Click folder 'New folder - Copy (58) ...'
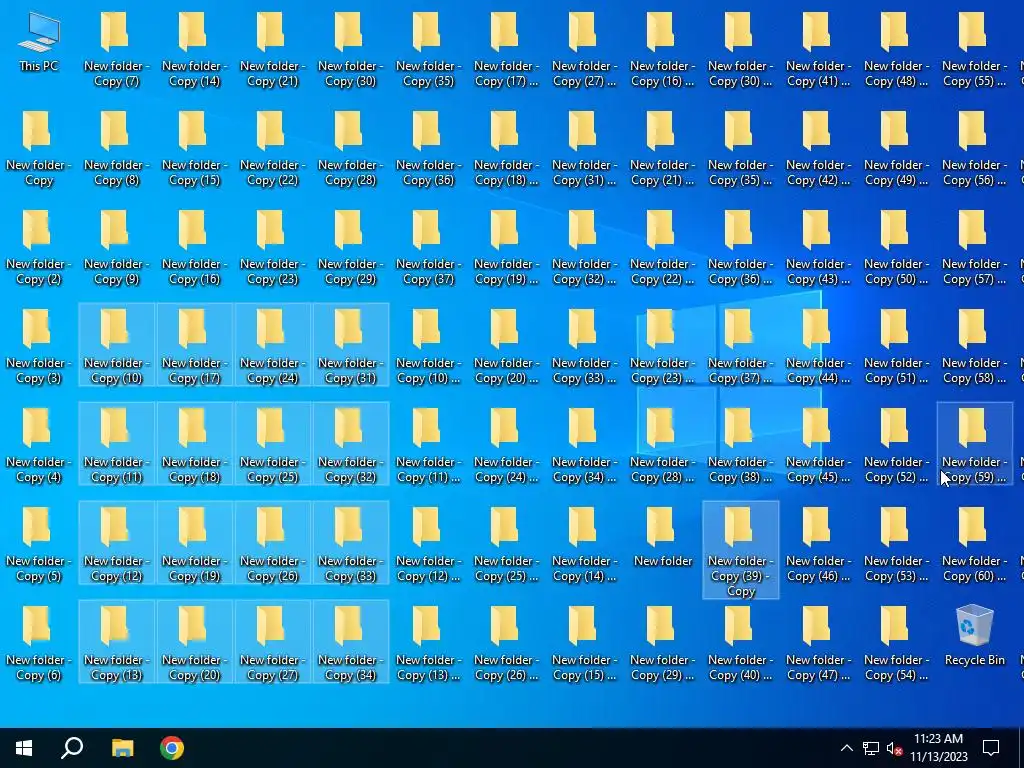The image size is (1024, 768). click(x=974, y=347)
